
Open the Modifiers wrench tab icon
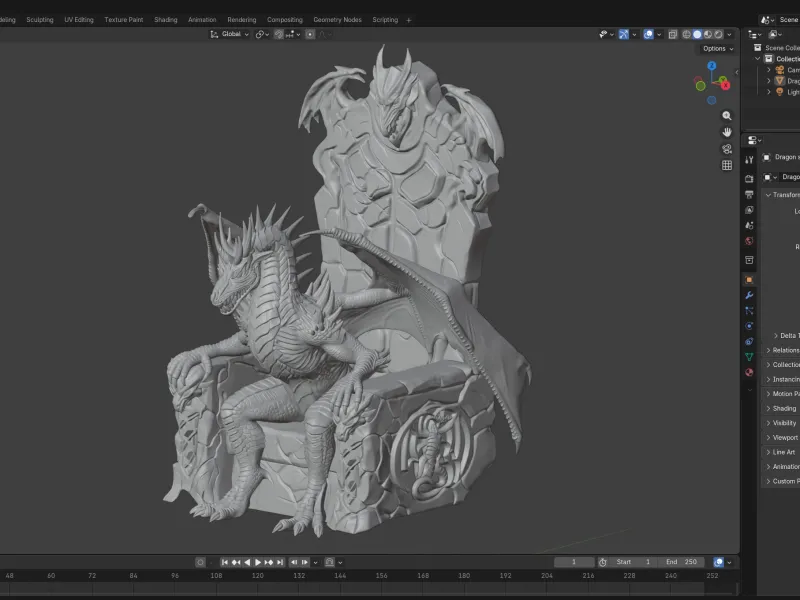coord(749,295)
